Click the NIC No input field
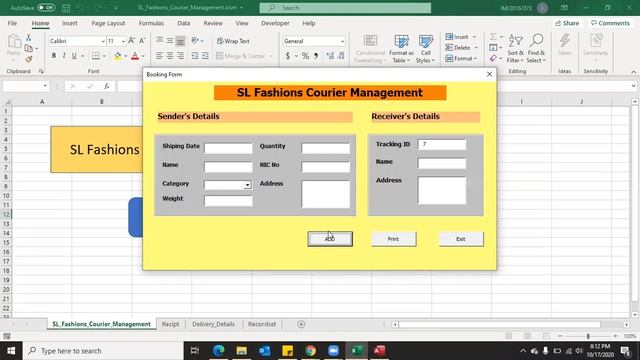Screen dimensions: 640x360 [325, 167]
